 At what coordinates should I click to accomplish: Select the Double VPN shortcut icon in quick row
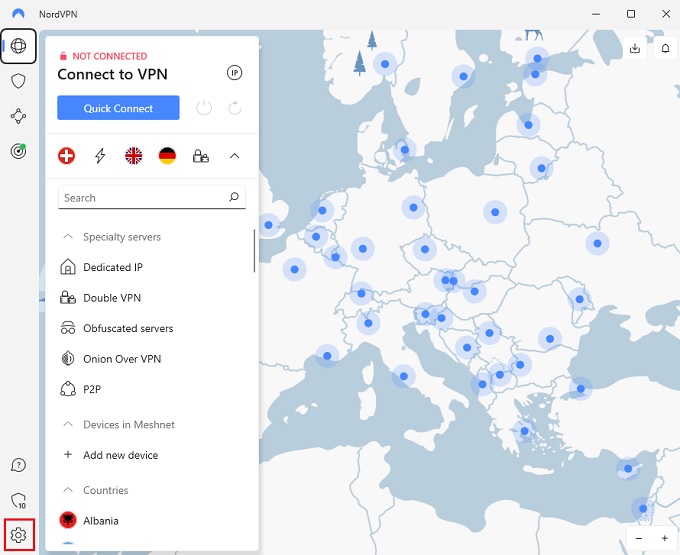click(x=201, y=156)
